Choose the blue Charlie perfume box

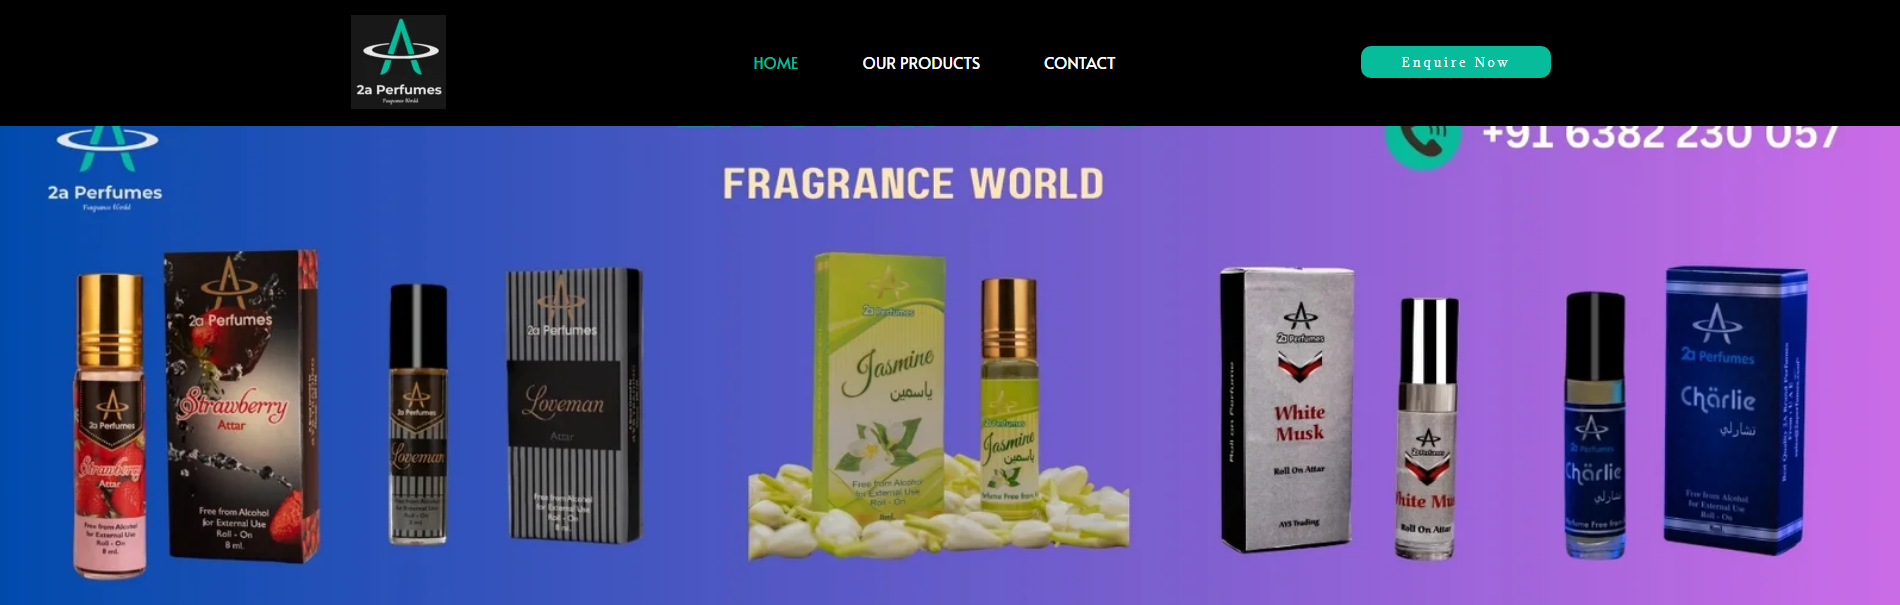pos(1735,408)
